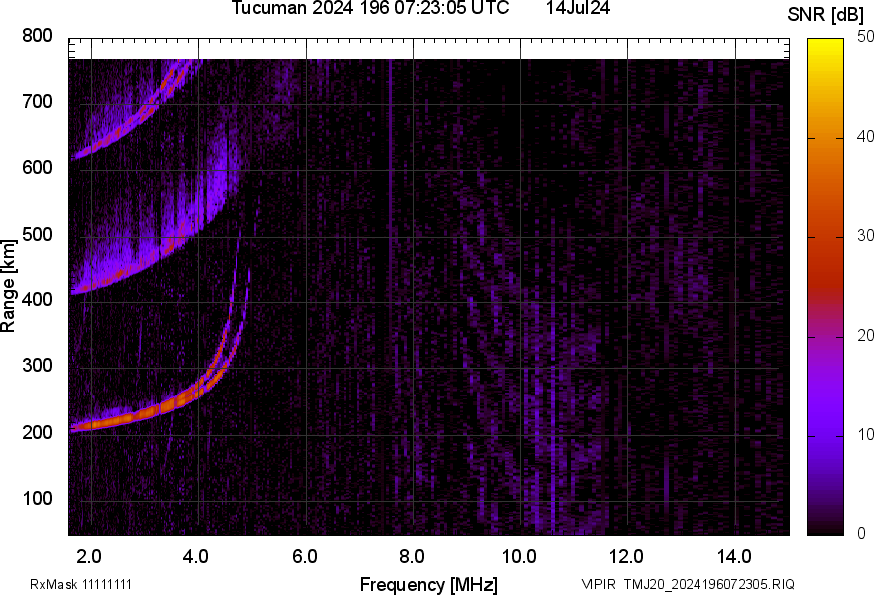Click the frequency tick label '6.0'
This screenshot has height=595, width=874.
(304, 557)
